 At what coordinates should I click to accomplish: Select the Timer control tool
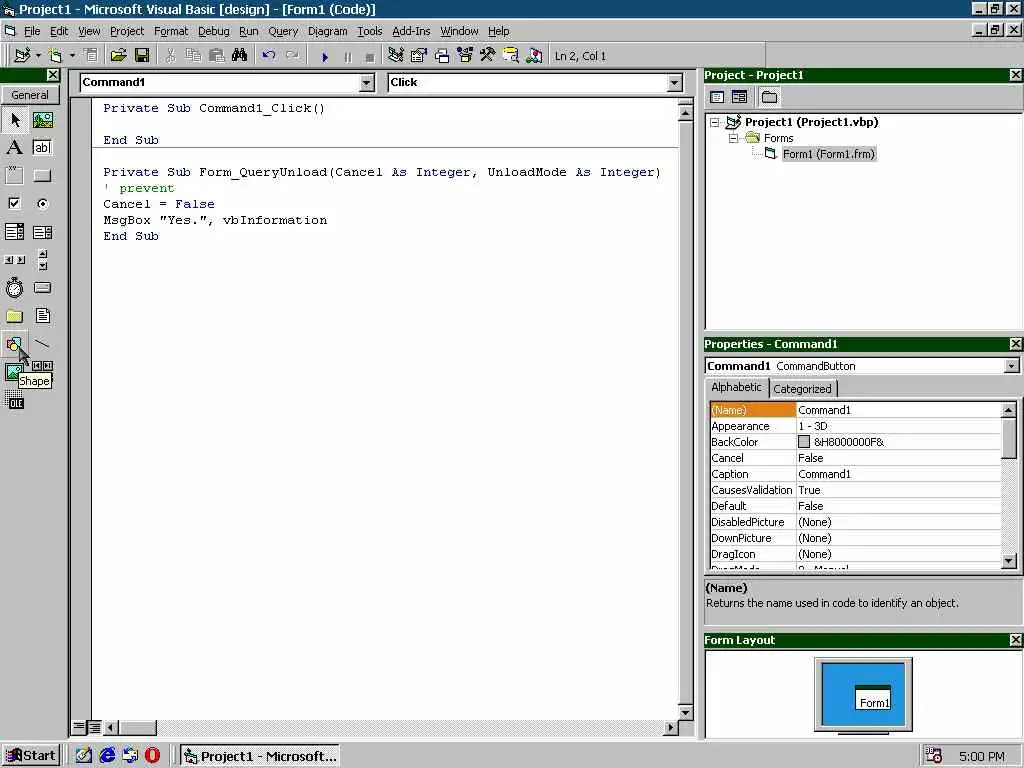14,287
